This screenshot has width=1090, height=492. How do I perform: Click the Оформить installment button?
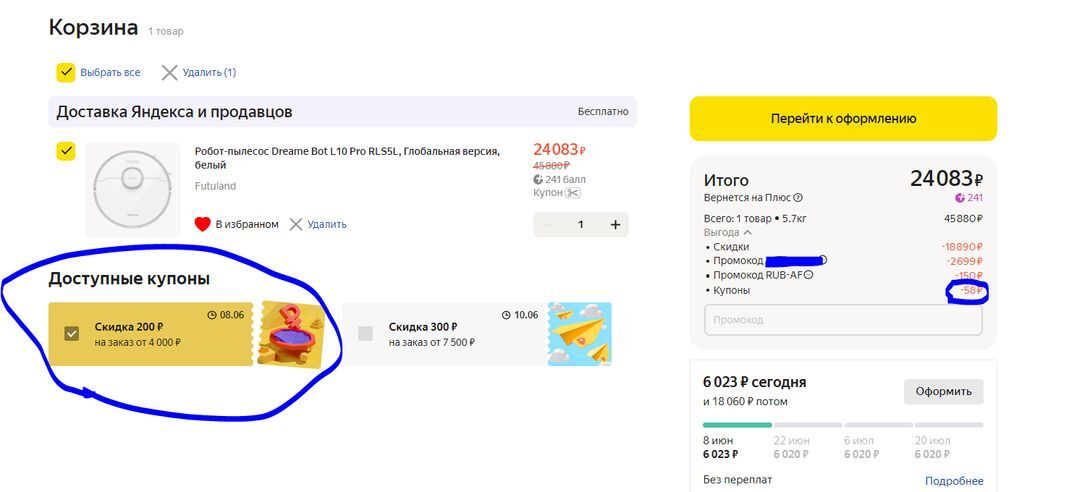tap(943, 391)
